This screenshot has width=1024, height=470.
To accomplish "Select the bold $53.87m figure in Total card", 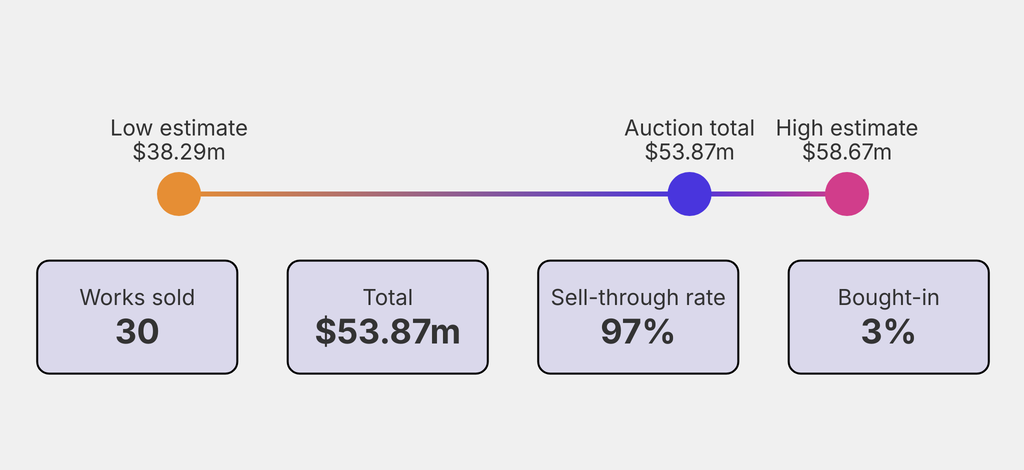I will [388, 331].
